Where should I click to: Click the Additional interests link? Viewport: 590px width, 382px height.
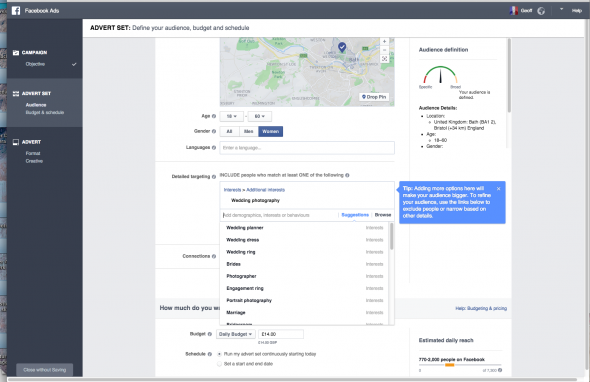pyautogui.click(x=265, y=190)
